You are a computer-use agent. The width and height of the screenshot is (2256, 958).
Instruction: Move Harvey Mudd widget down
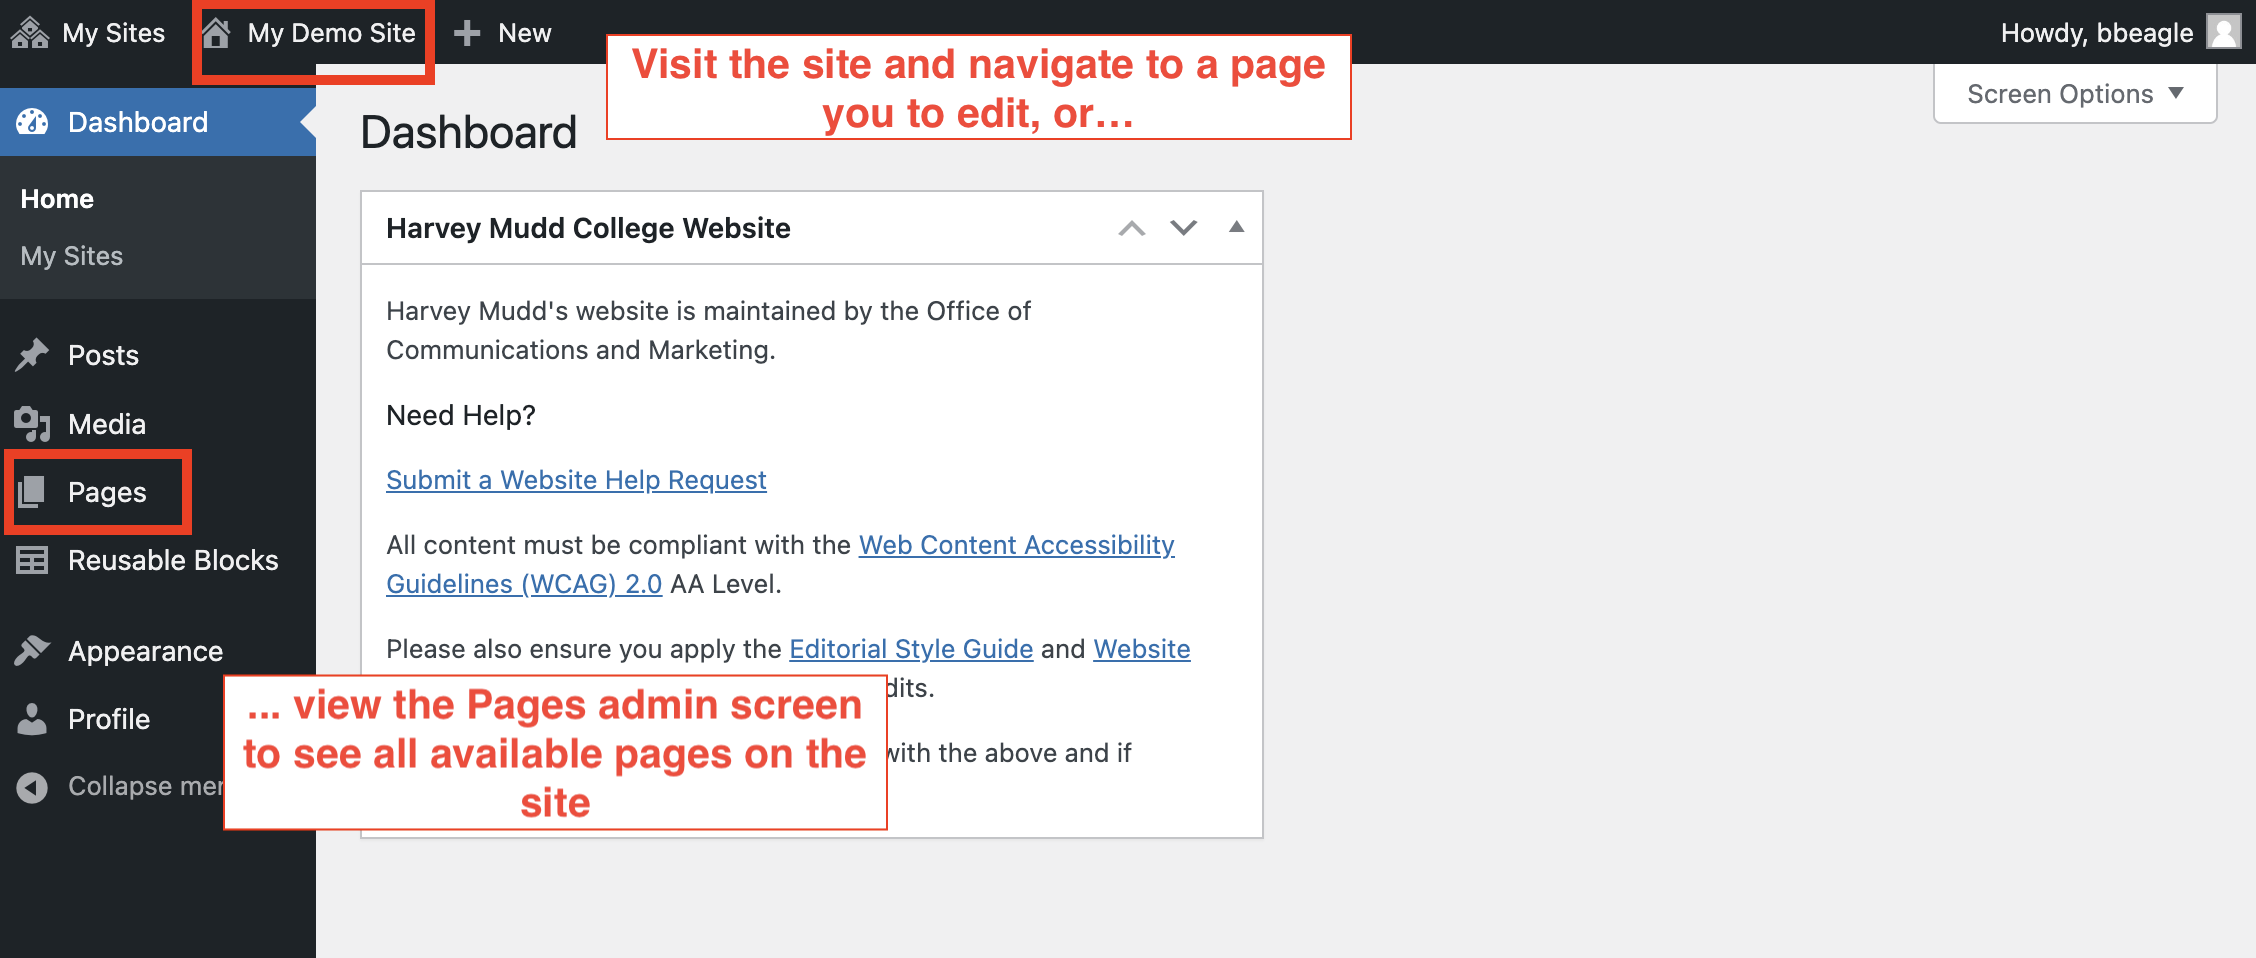[1184, 228]
